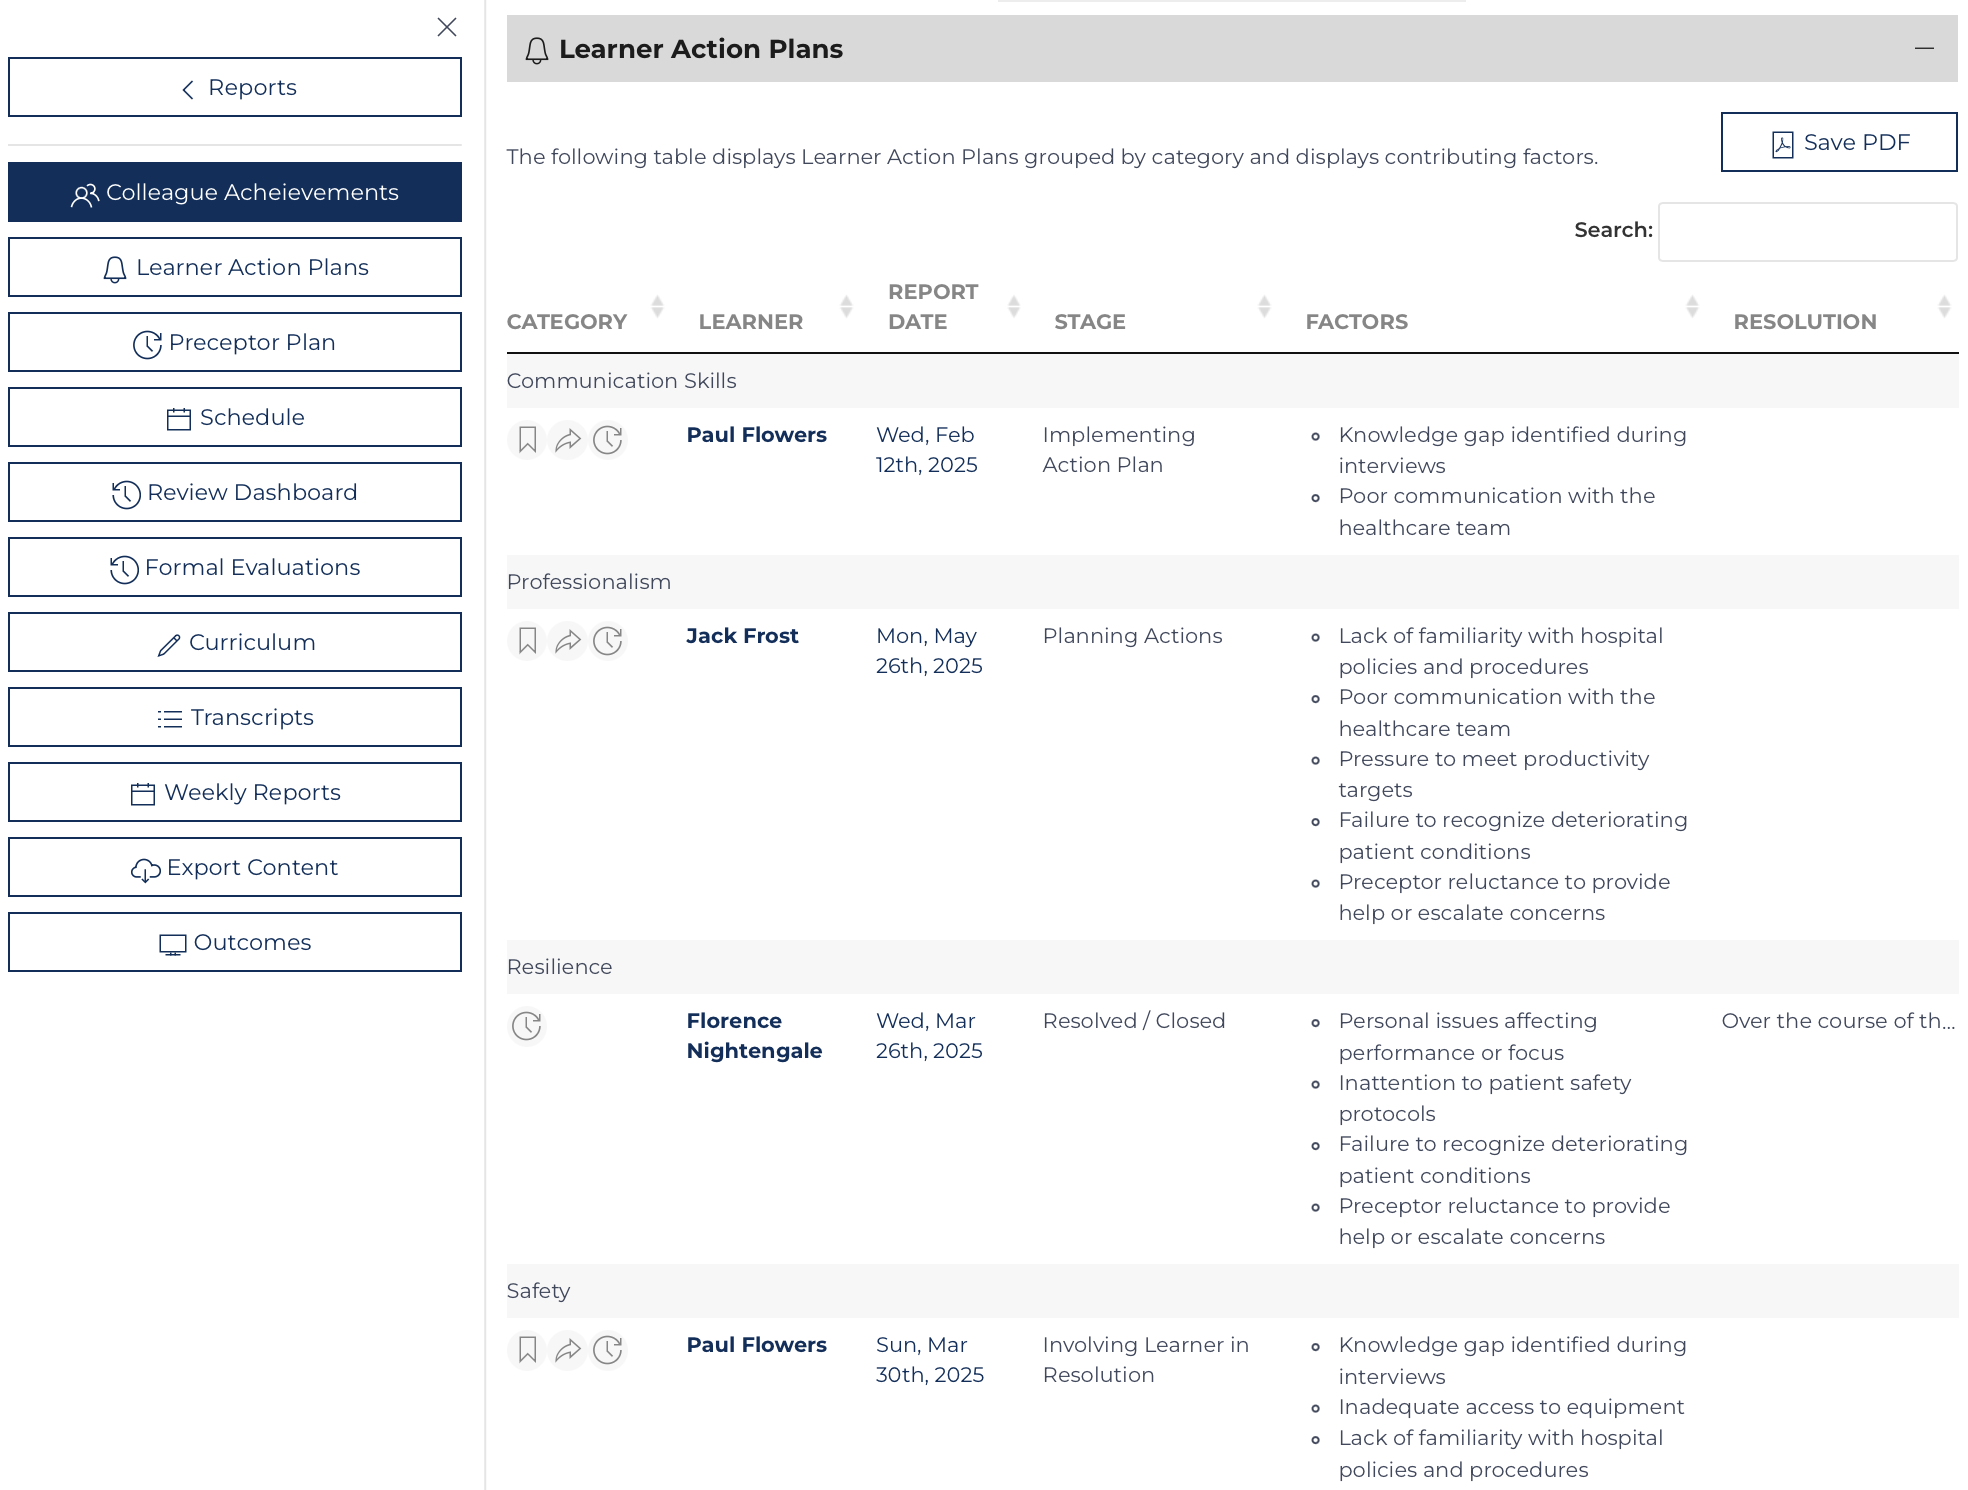The height and width of the screenshot is (1490, 1968).
Task: Click the bell icon in panel header
Action: (x=536, y=50)
